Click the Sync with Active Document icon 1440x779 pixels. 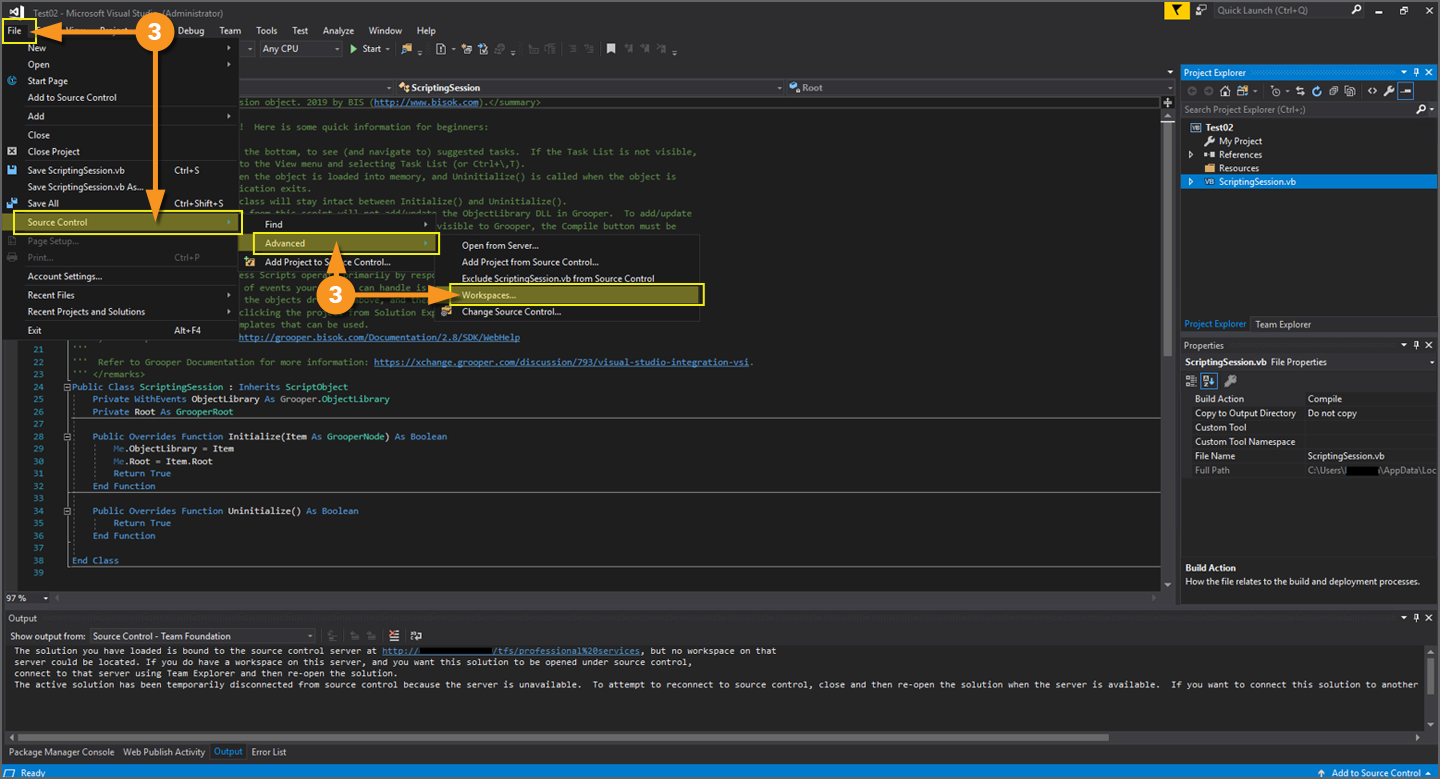[1301, 91]
